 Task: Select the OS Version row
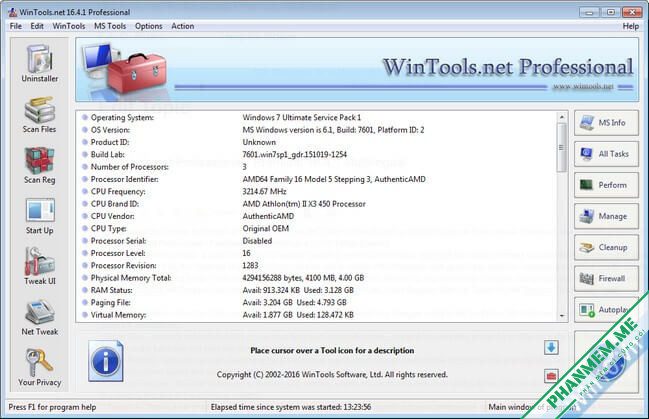click(x=317, y=130)
